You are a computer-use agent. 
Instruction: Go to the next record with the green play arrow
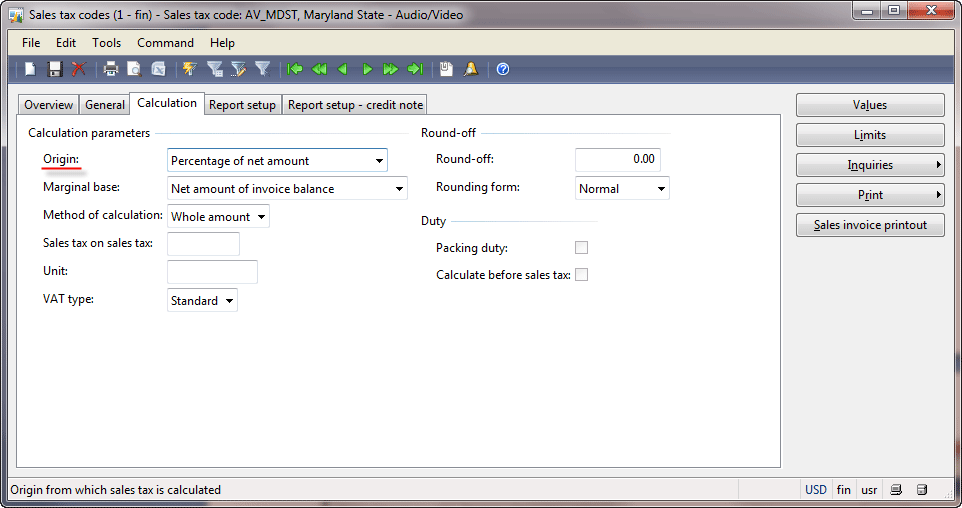click(367, 69)
